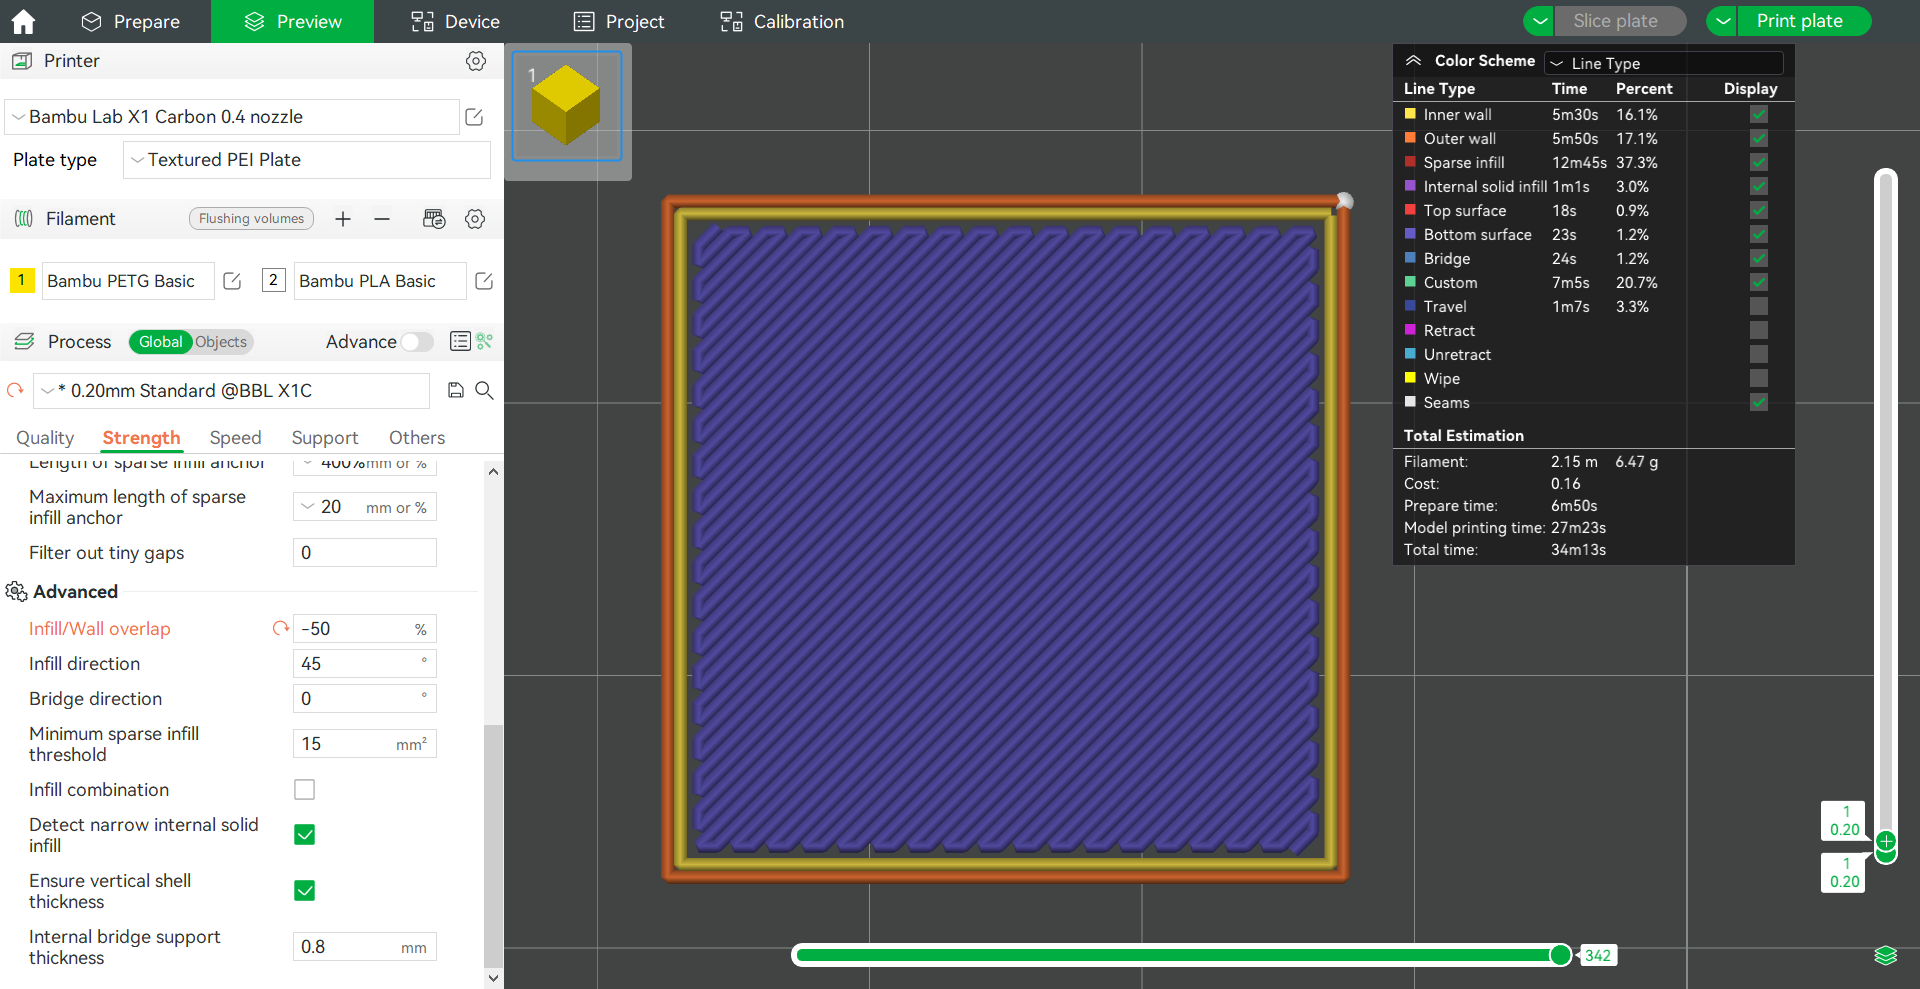Viewport: 1920px width, 989px height.
Task: Click the Filament spool icon
Action: [24, 219]
